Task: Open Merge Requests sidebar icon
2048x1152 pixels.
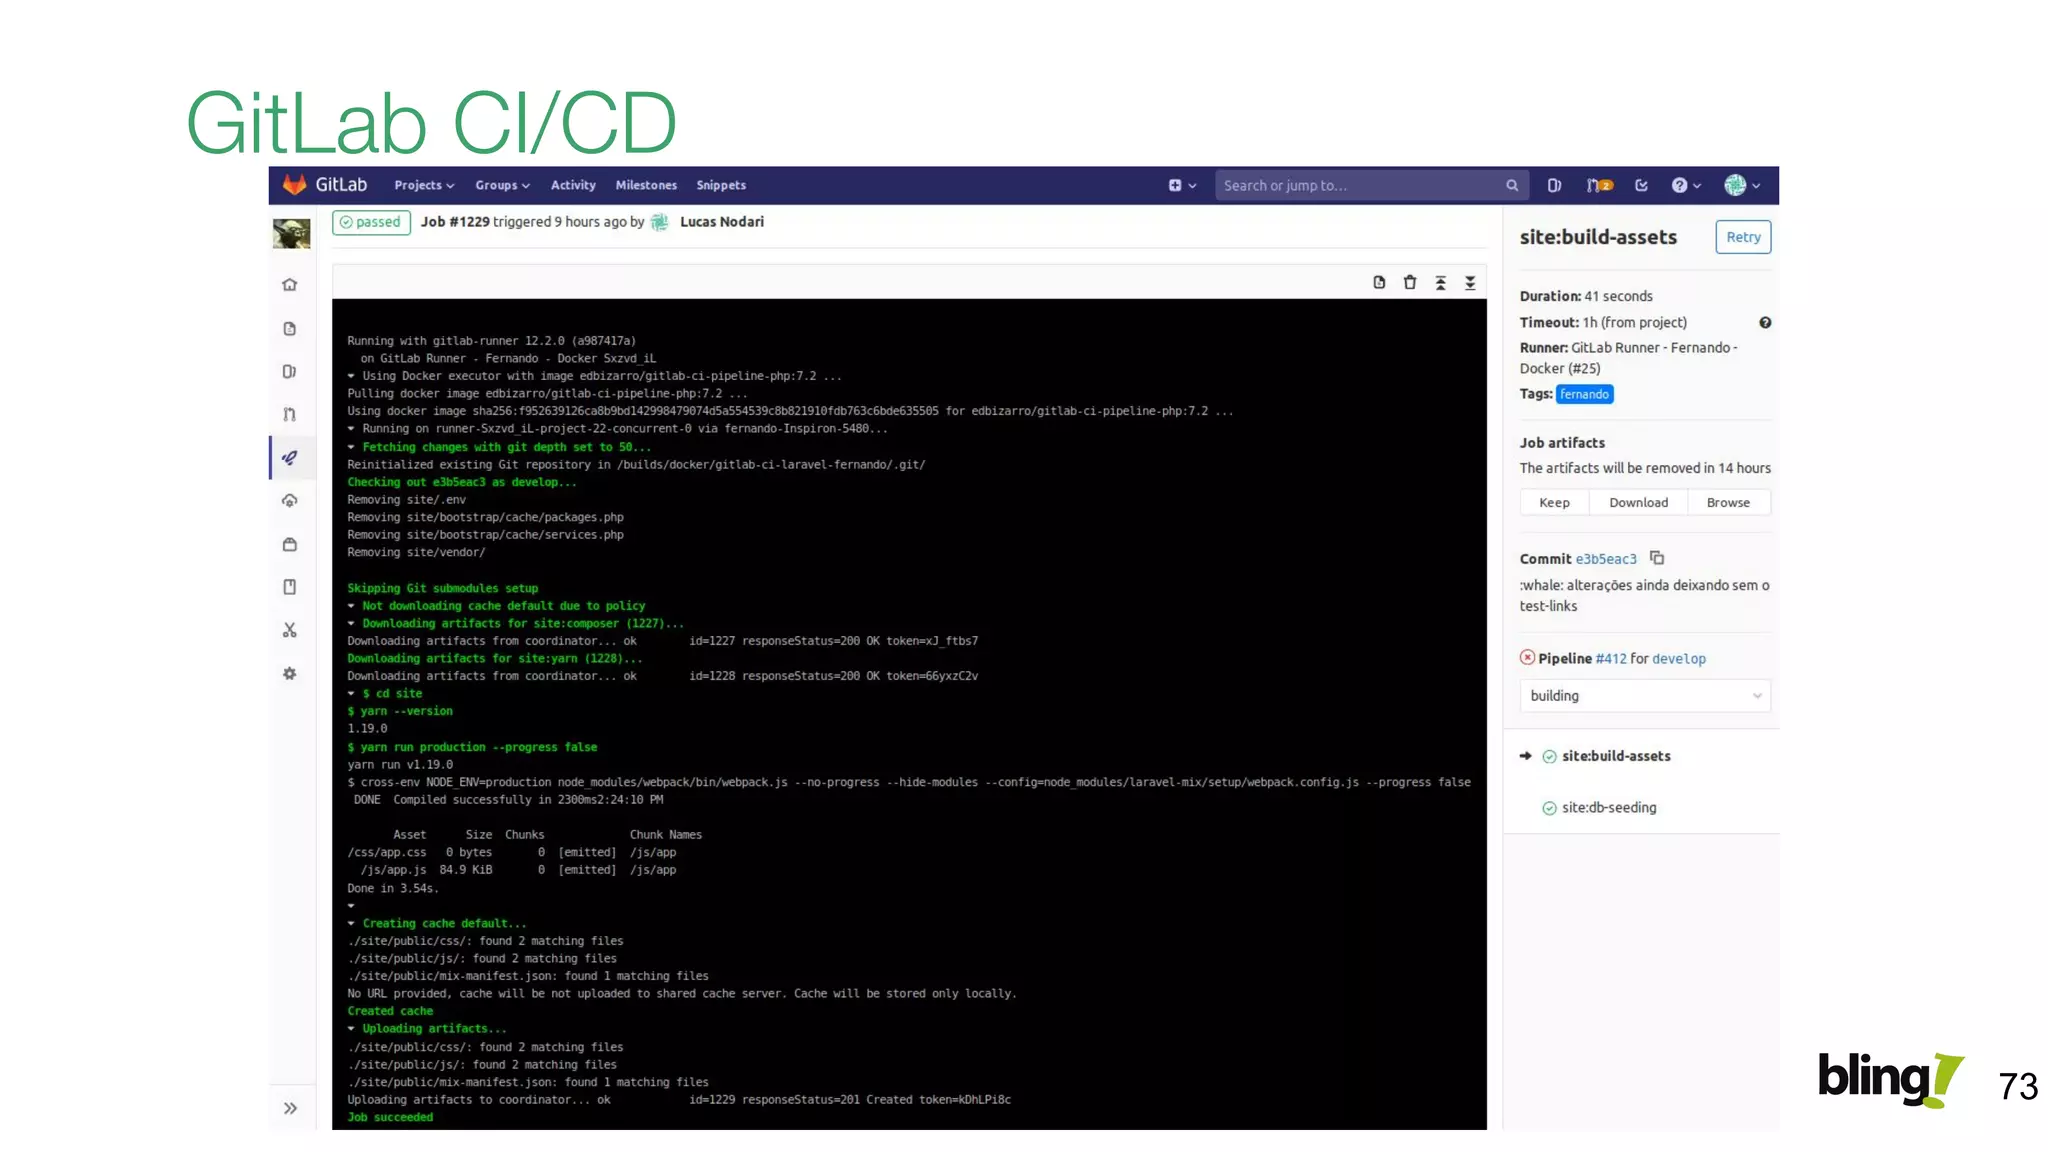Action: (290, 414)
